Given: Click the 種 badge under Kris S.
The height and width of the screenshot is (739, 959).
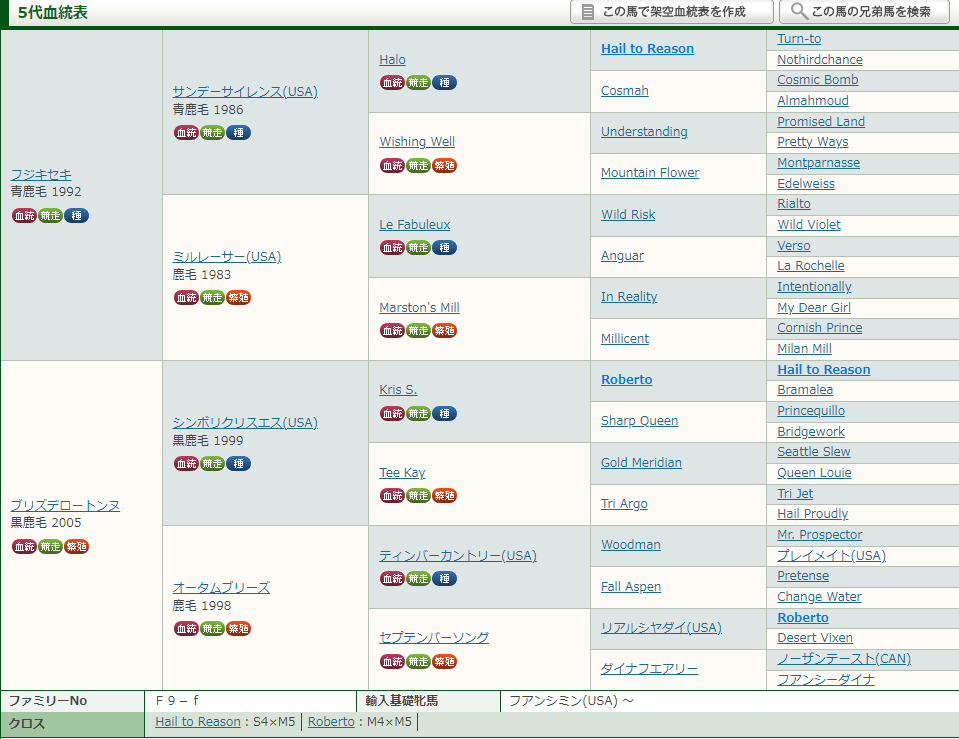Looking at the screenshot, I should tap(445, 414).
